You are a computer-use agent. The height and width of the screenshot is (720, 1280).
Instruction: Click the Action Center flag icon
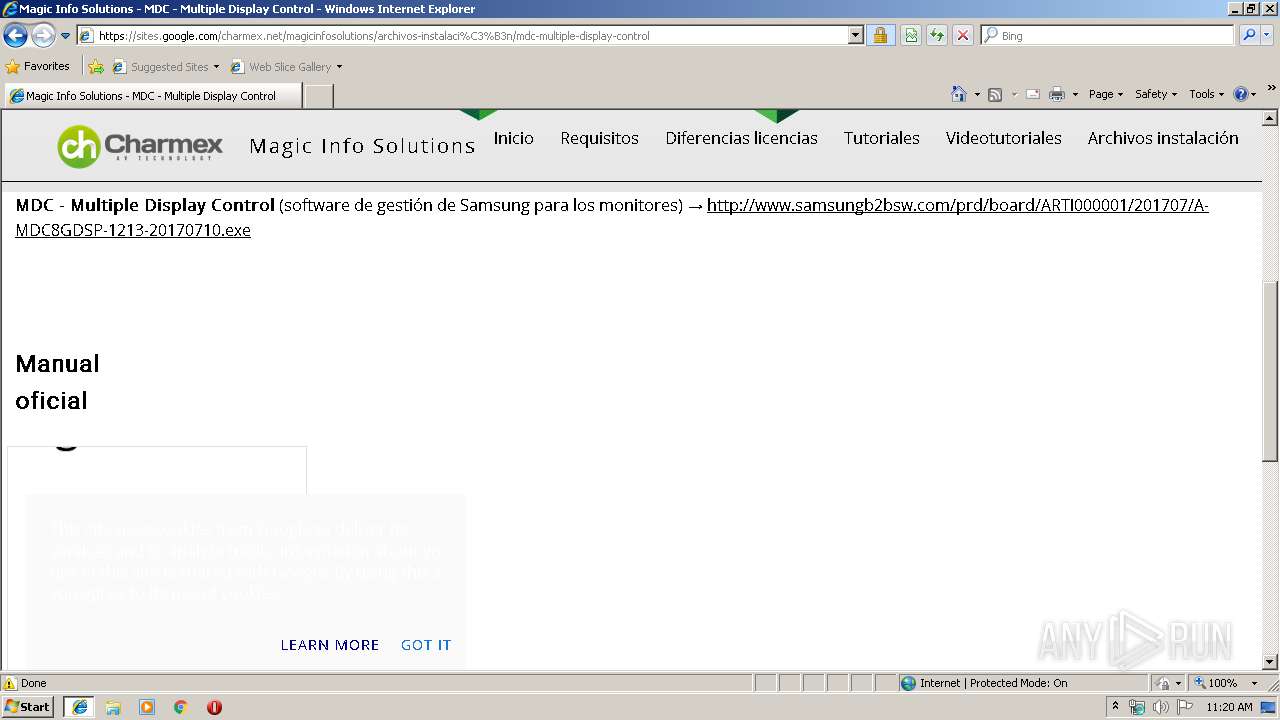click(1185, 707)
